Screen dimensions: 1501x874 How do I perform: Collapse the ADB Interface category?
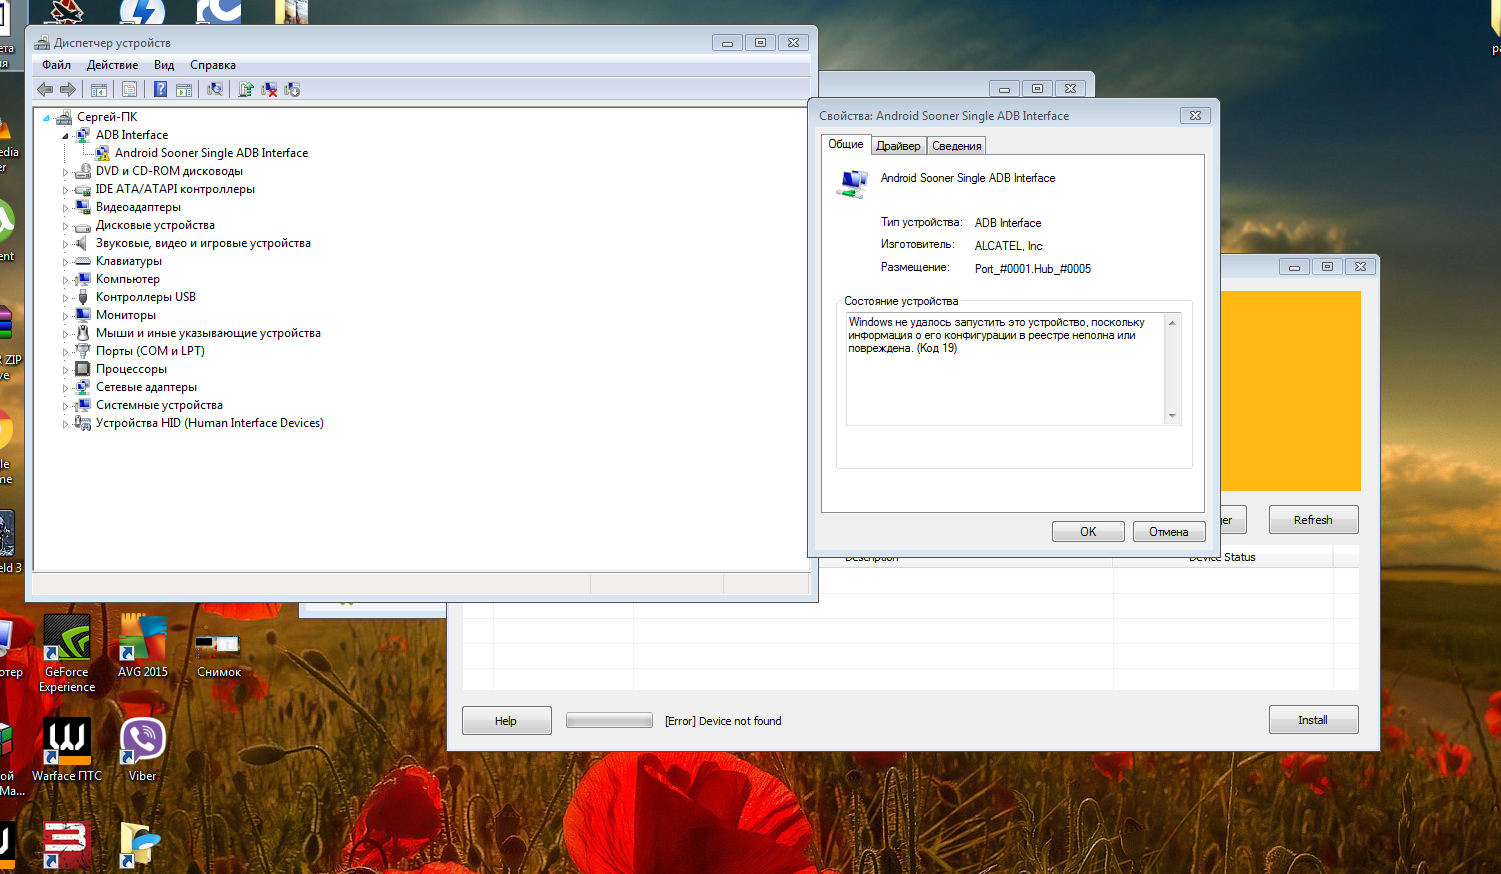point(66,135)
